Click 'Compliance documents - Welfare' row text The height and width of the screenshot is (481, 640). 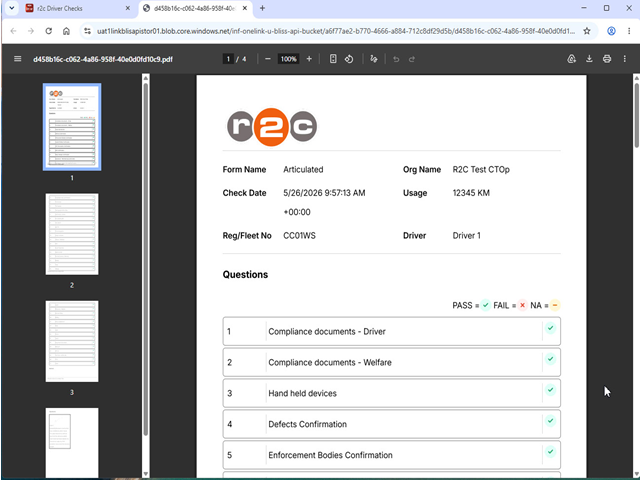pos(330,363)
